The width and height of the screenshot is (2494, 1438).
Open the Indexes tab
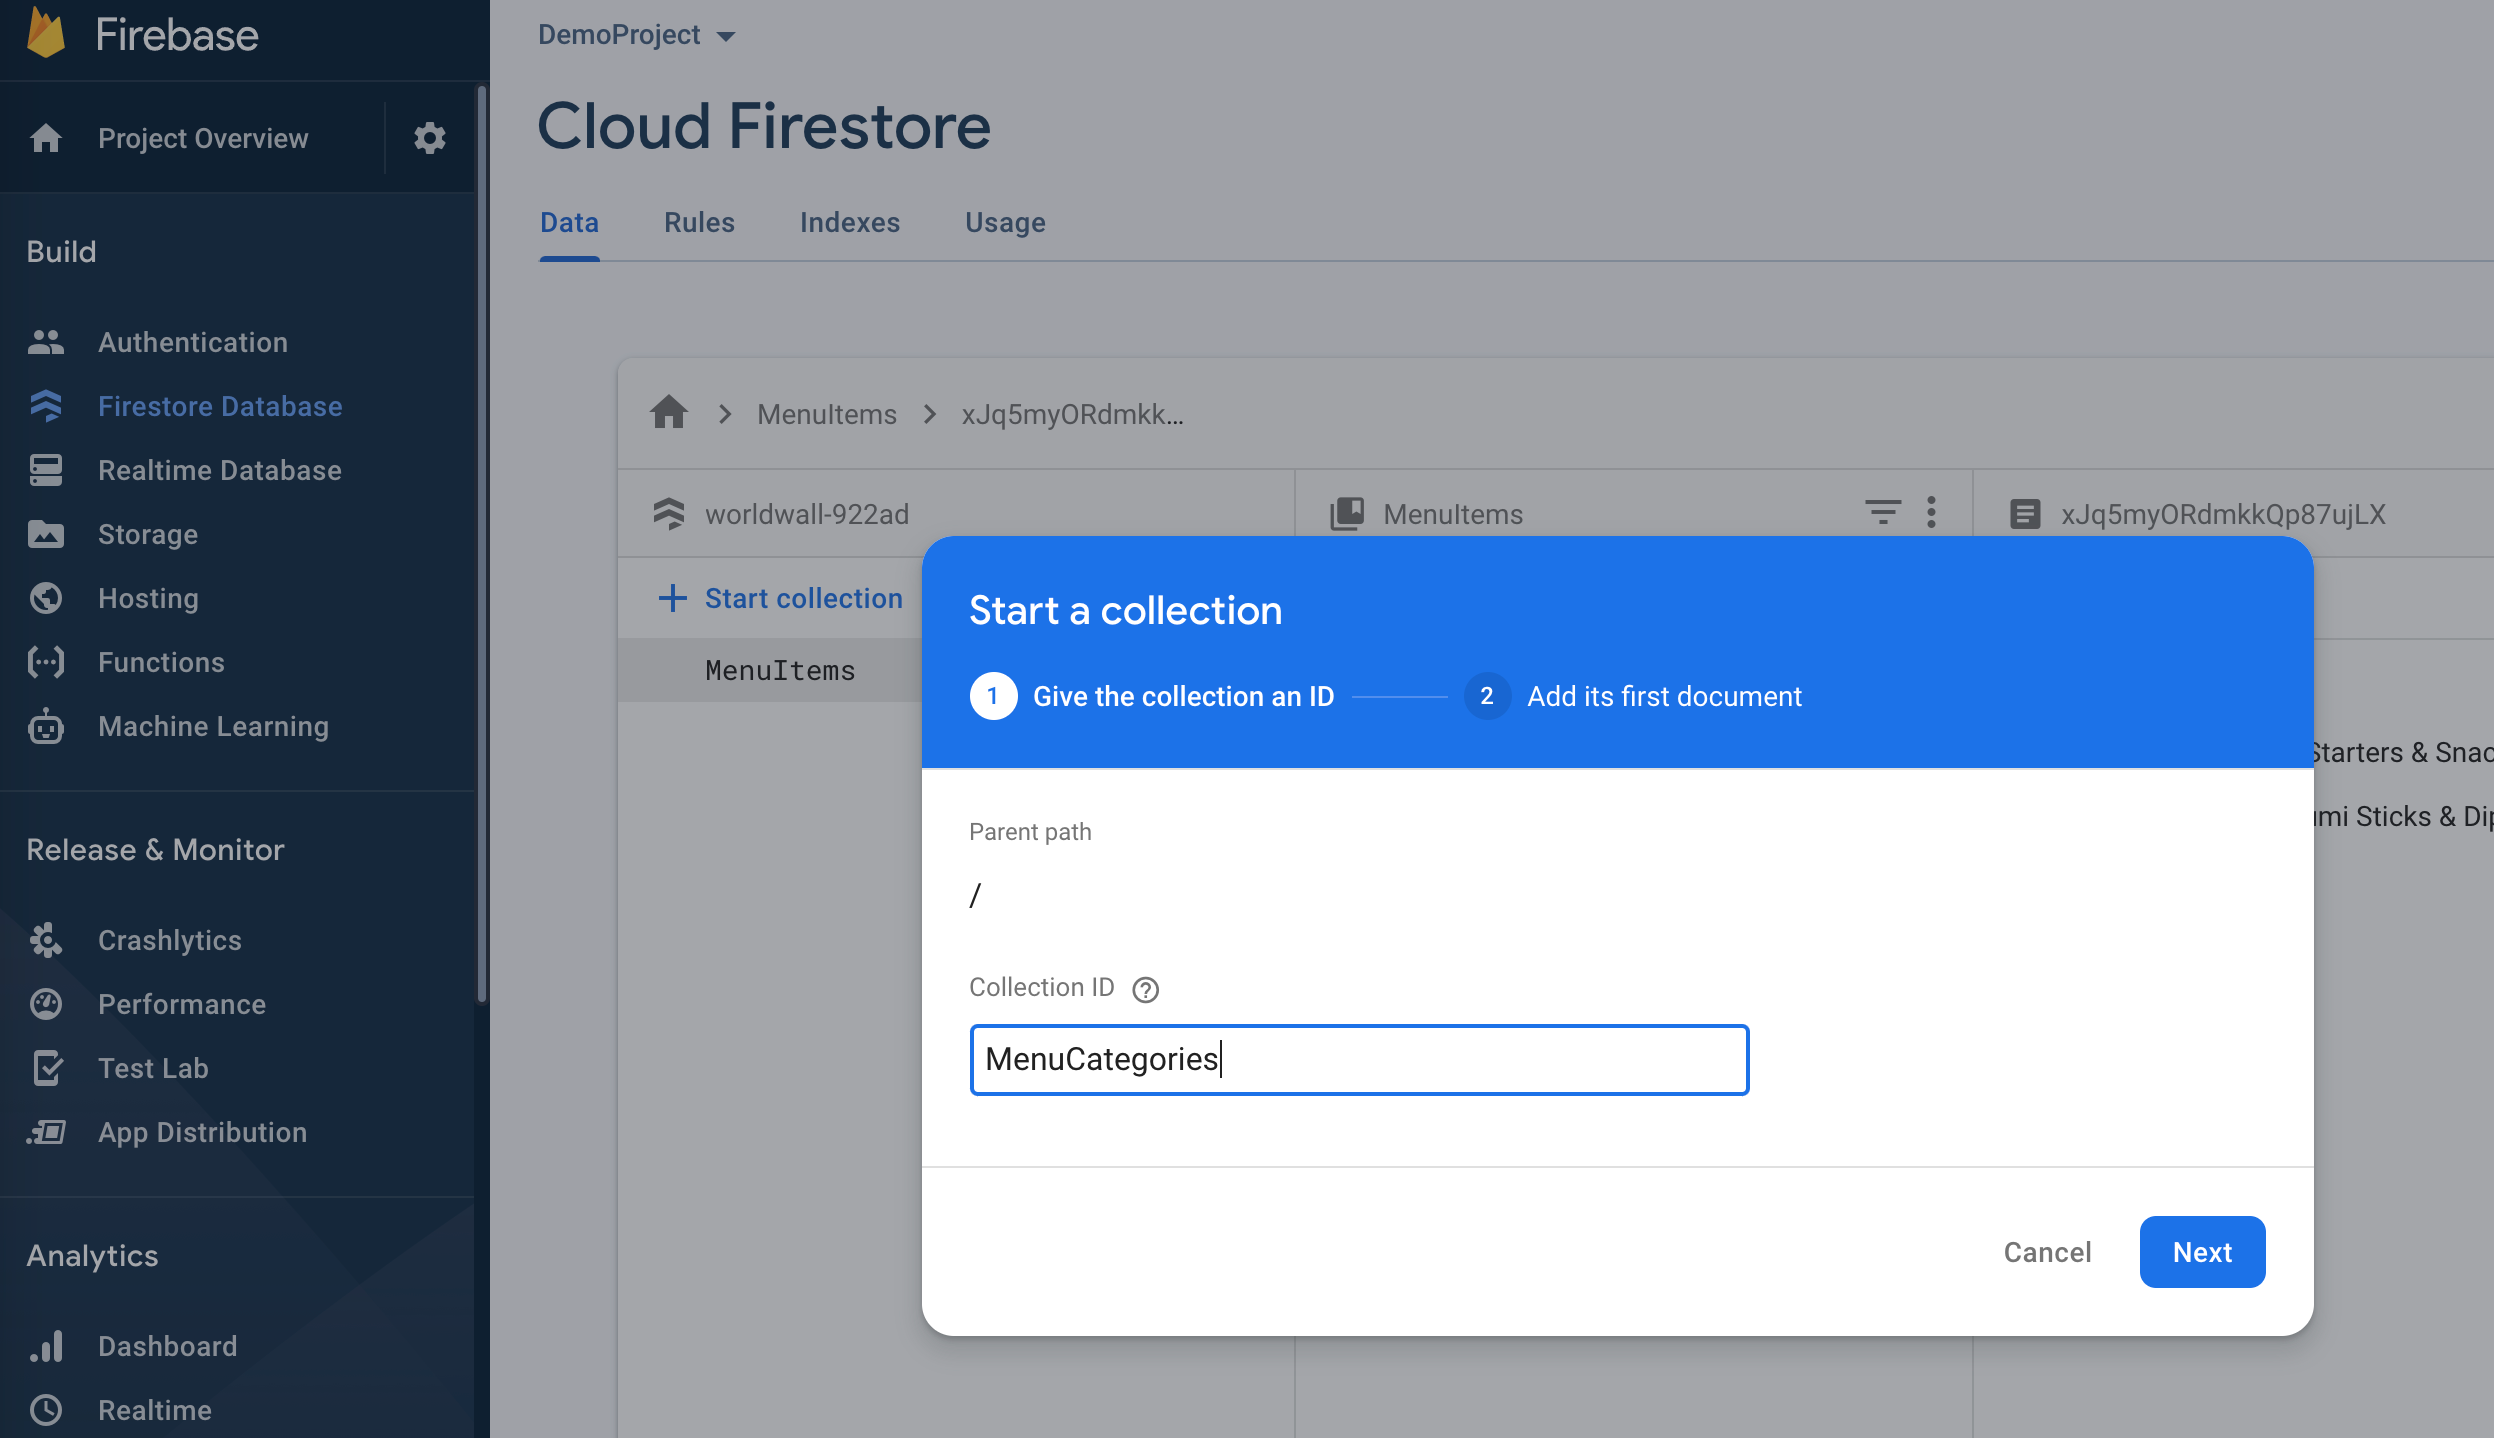click(849, 222)
